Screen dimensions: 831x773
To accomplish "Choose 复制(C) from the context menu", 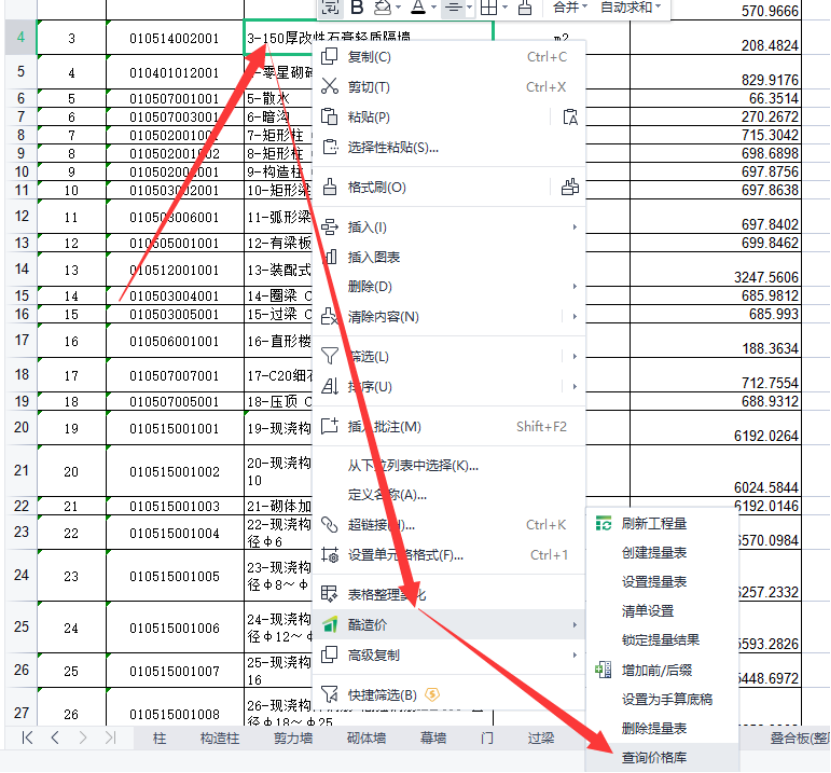I will (x=369, y=57).
